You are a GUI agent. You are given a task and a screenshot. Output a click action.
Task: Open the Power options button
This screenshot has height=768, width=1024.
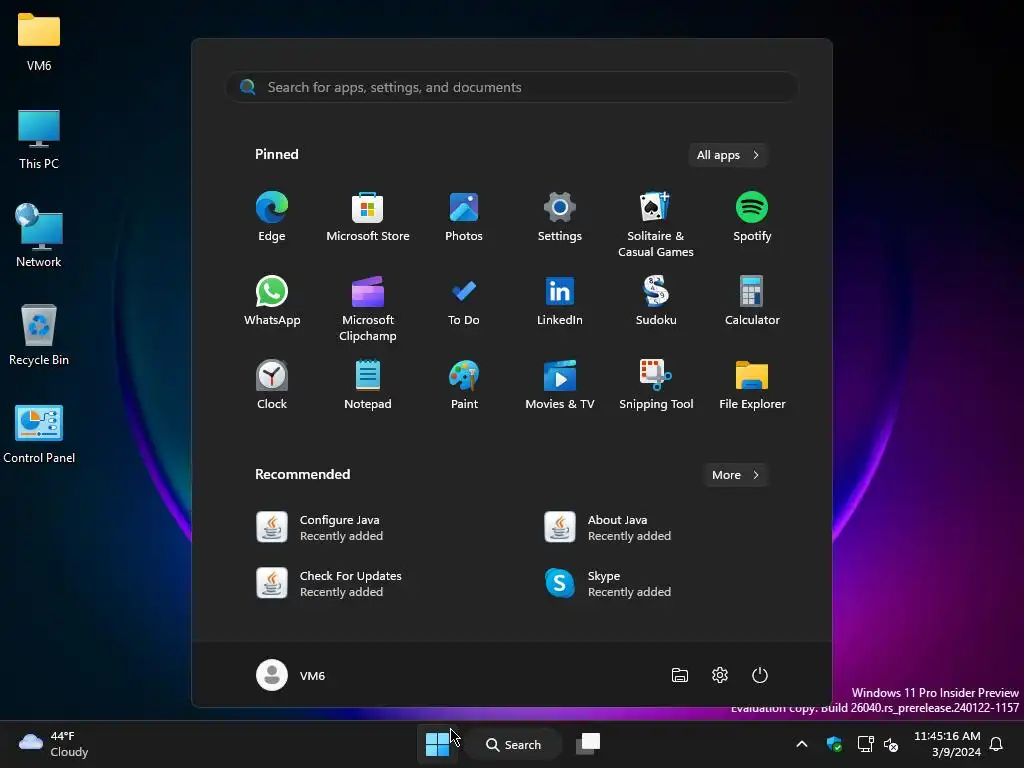pos(760,675)
